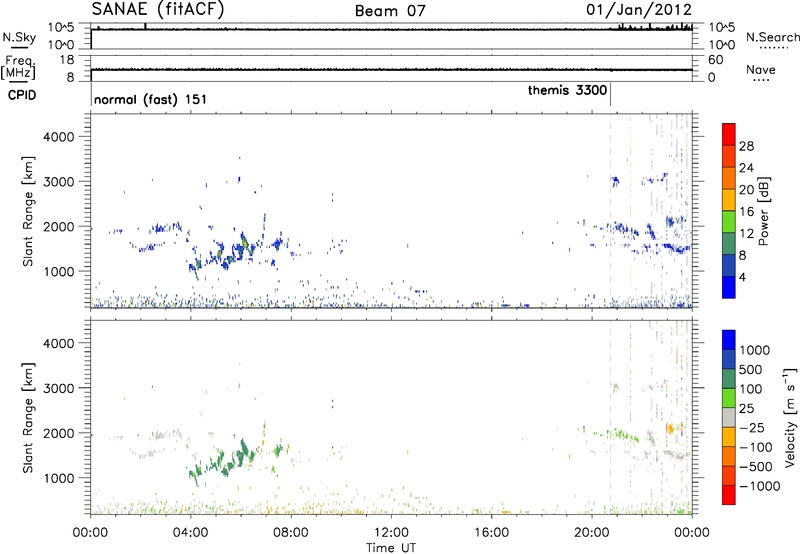Pick the yellow 16–20 dB Power colorbar segment

click(729, 199)
